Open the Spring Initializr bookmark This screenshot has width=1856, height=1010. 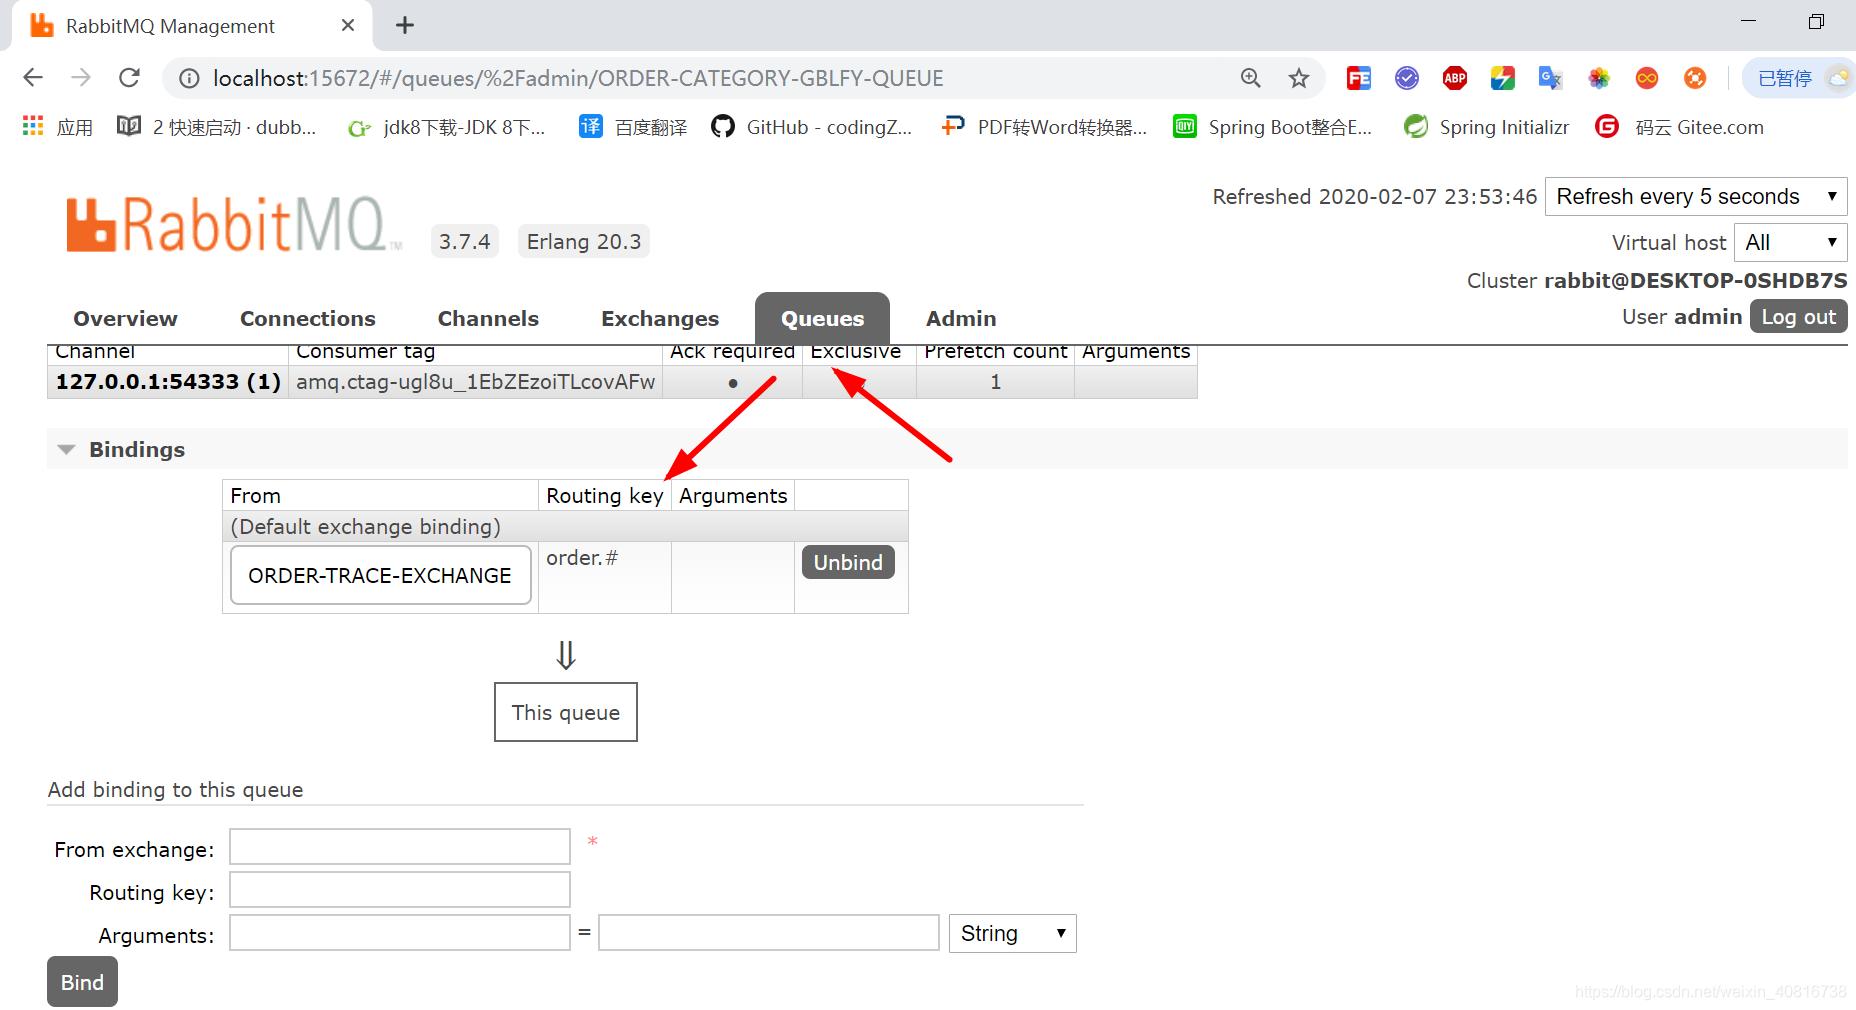click(x=1486, y=127)
